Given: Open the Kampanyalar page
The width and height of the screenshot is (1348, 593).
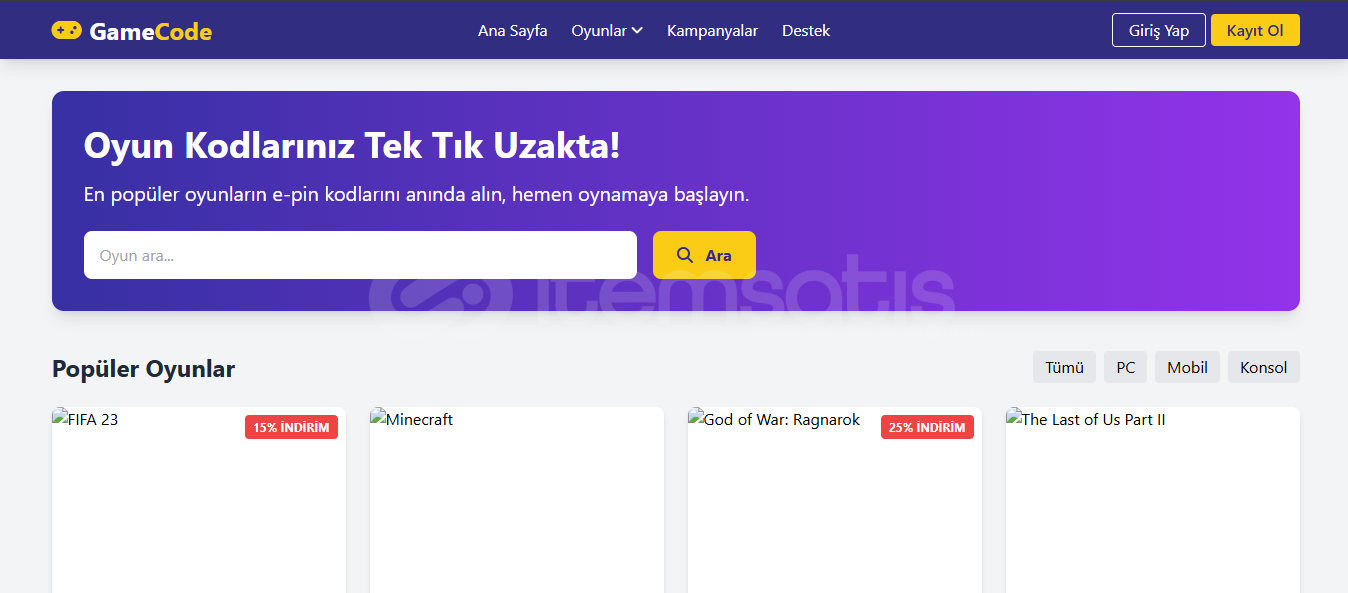Looking at the screenshot, I should (x=712, y=31).
